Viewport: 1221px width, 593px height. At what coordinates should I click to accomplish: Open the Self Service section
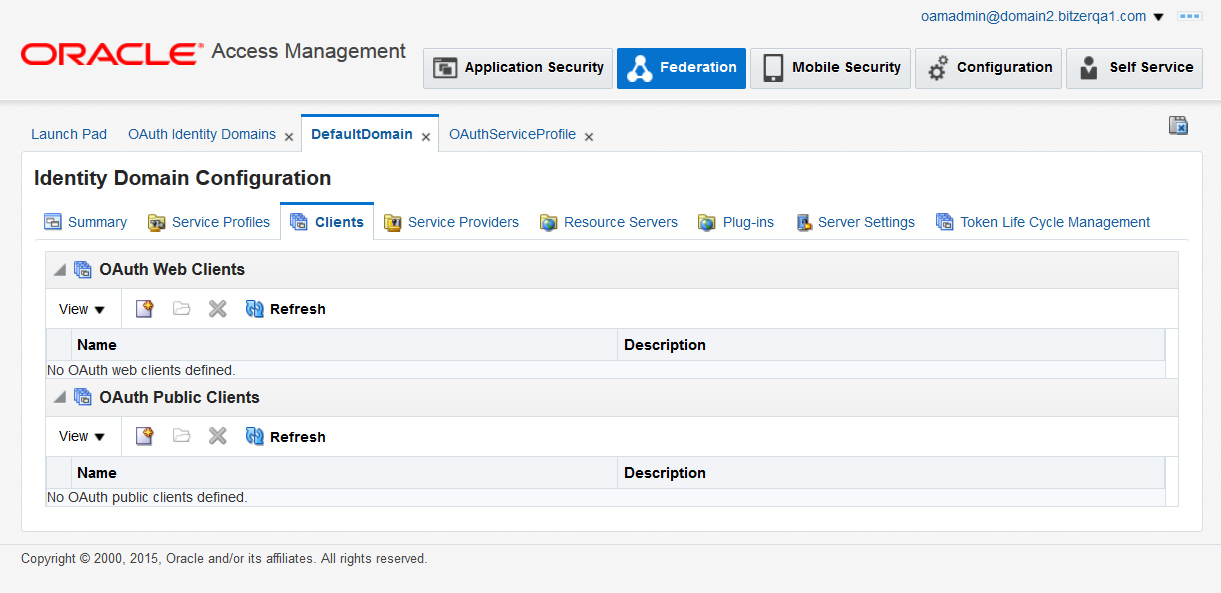tap(1134, 68)
